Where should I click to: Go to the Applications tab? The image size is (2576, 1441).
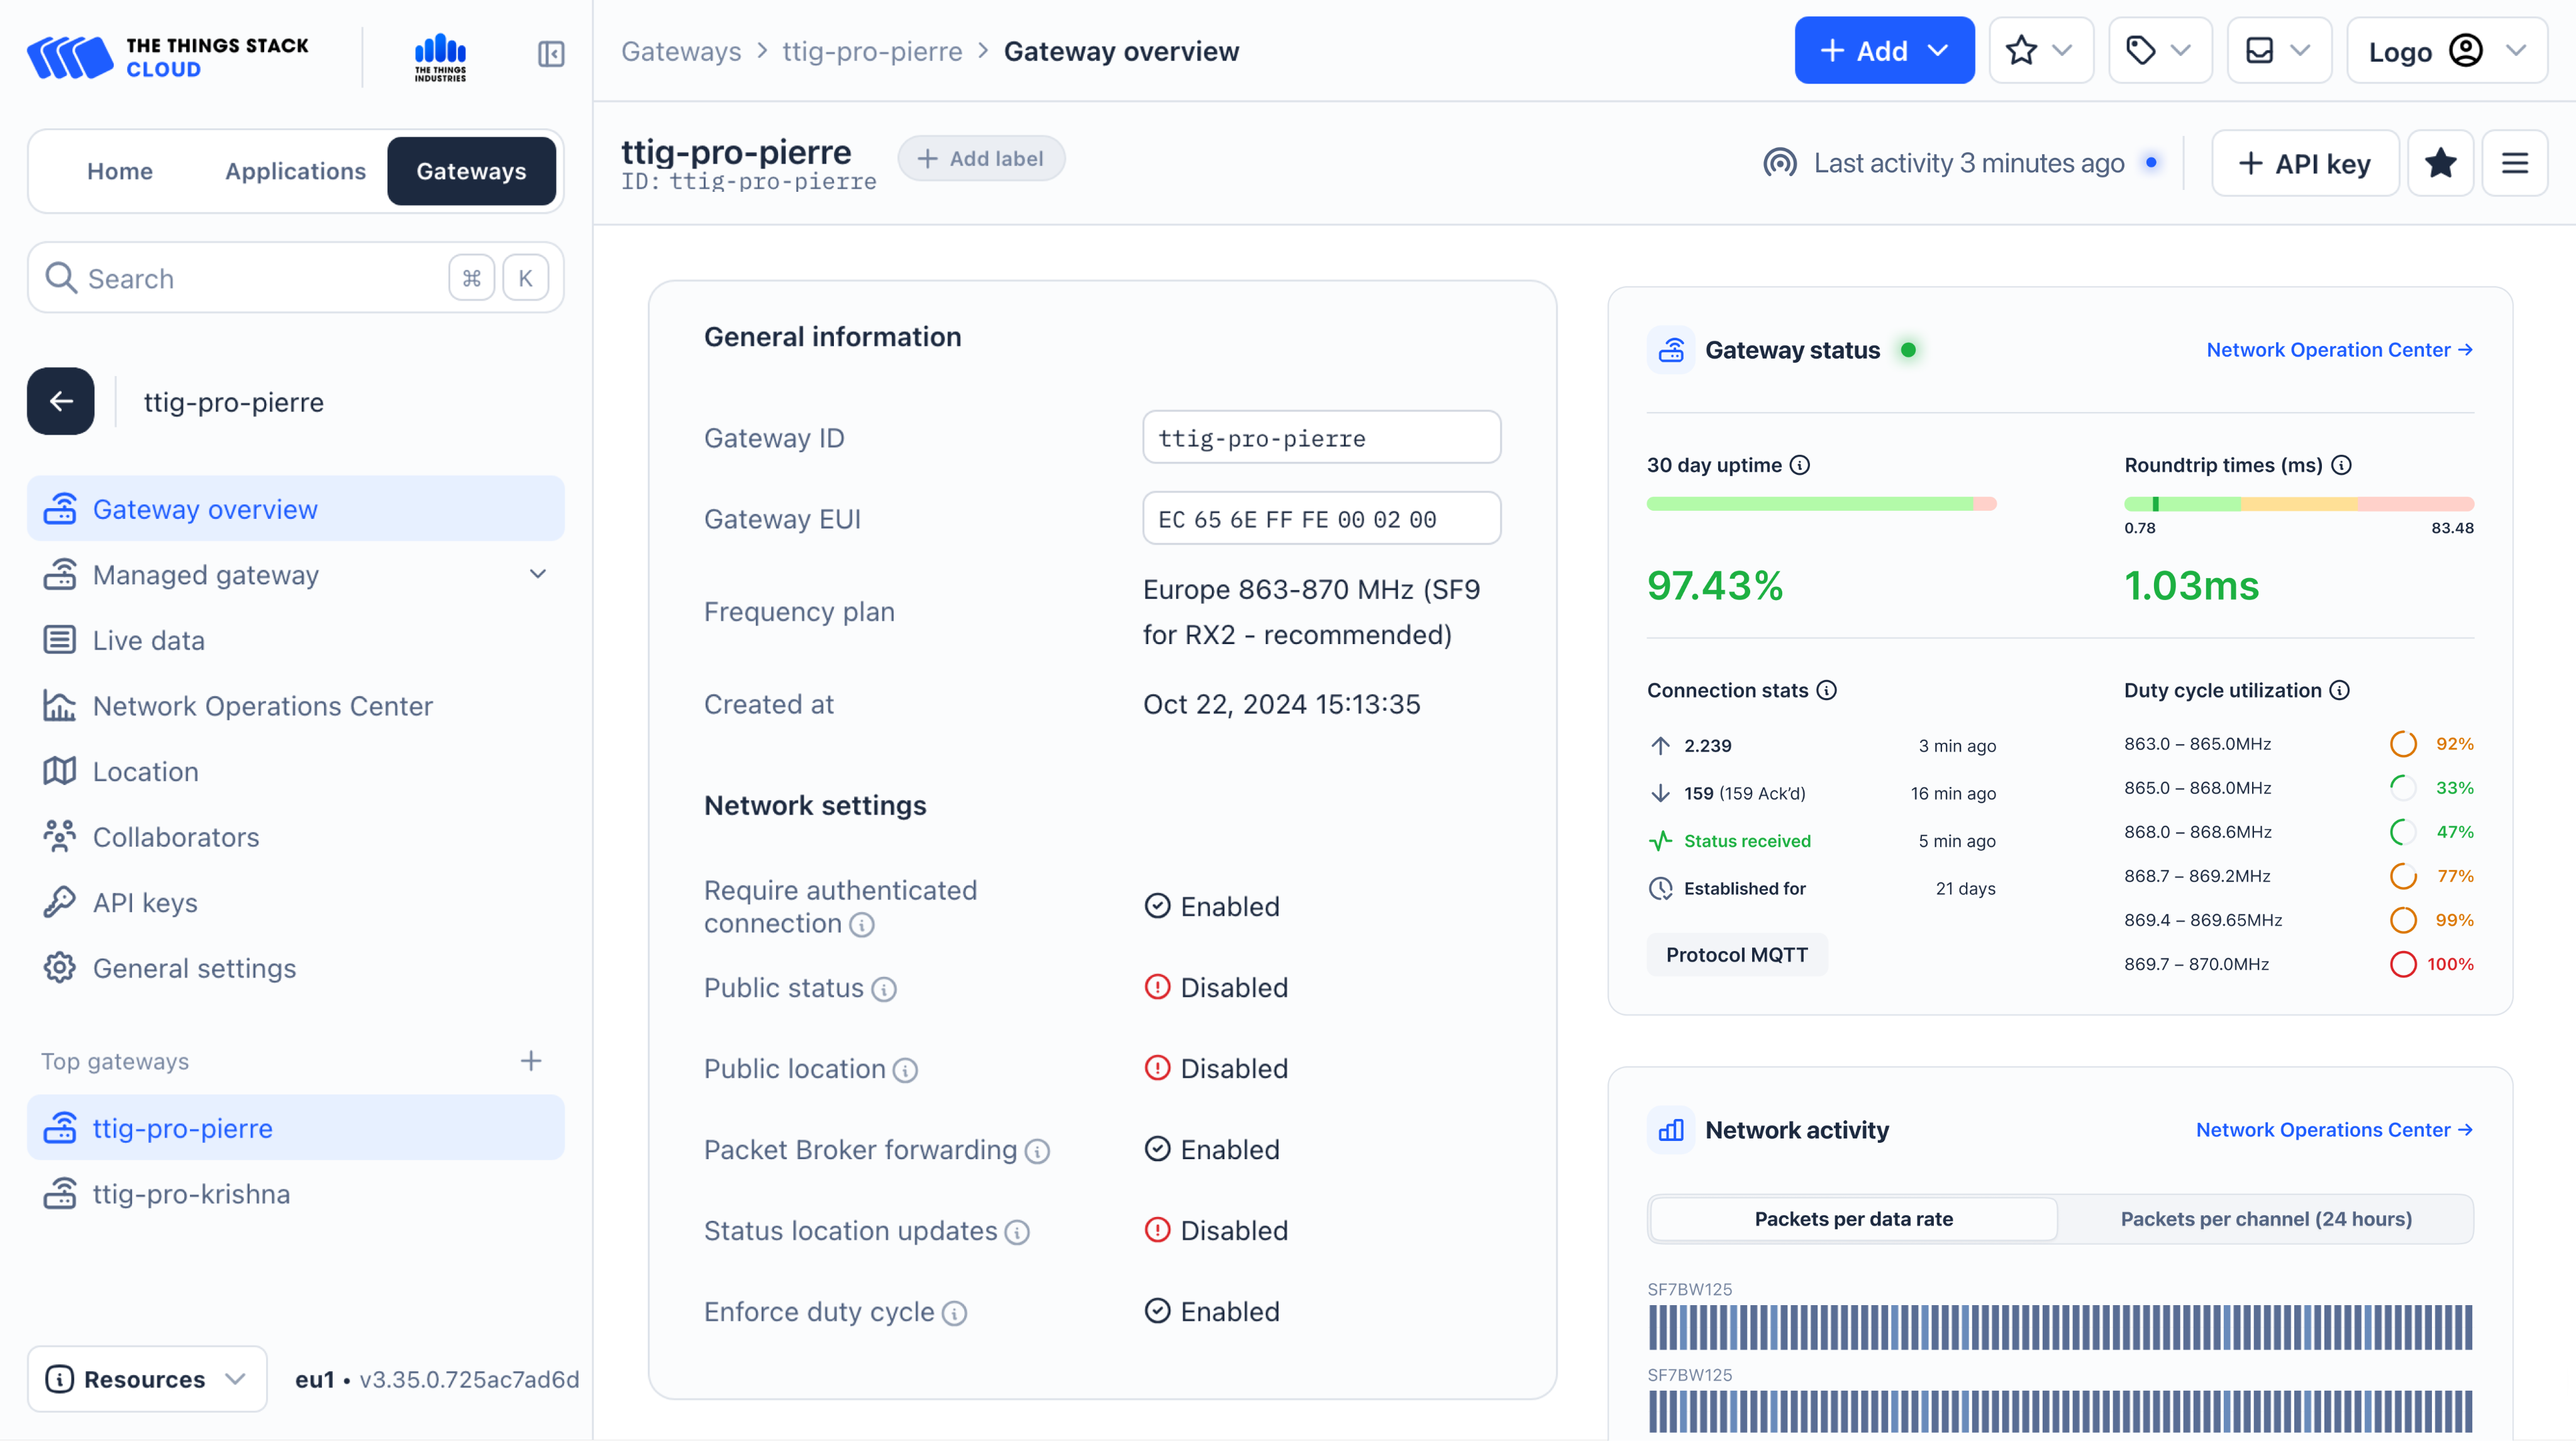(295, 171)
